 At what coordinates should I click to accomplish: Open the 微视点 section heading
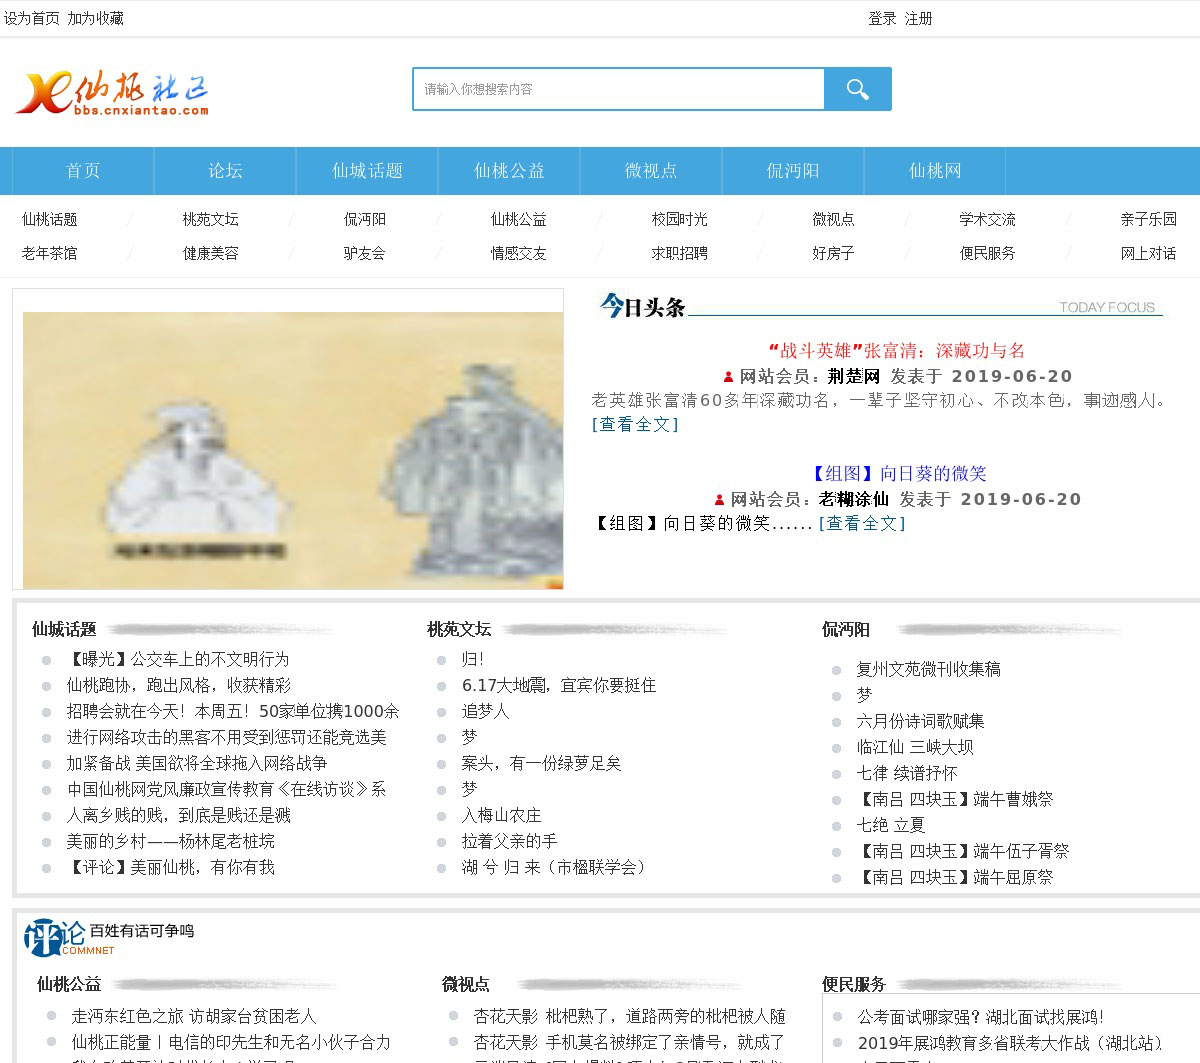466,985
